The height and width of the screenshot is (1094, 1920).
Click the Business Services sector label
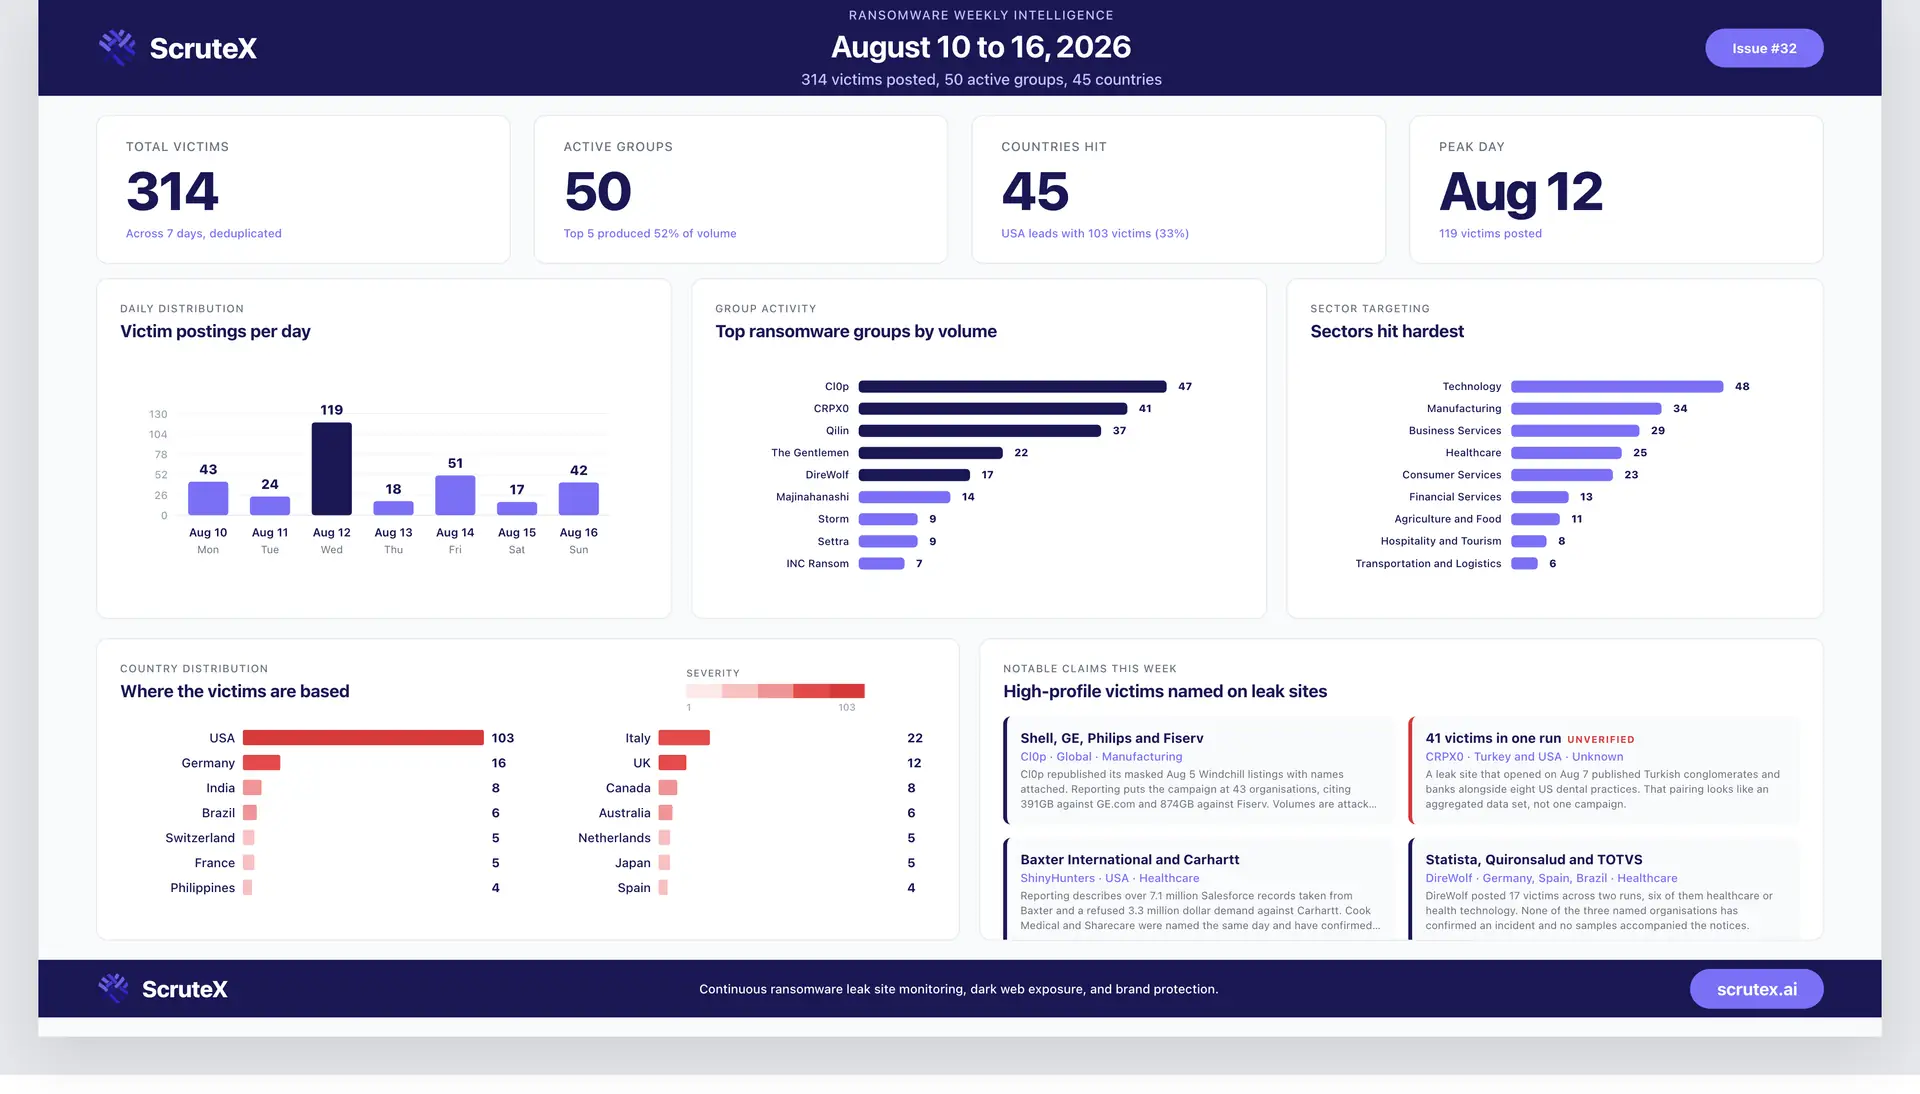point(1455,431)
